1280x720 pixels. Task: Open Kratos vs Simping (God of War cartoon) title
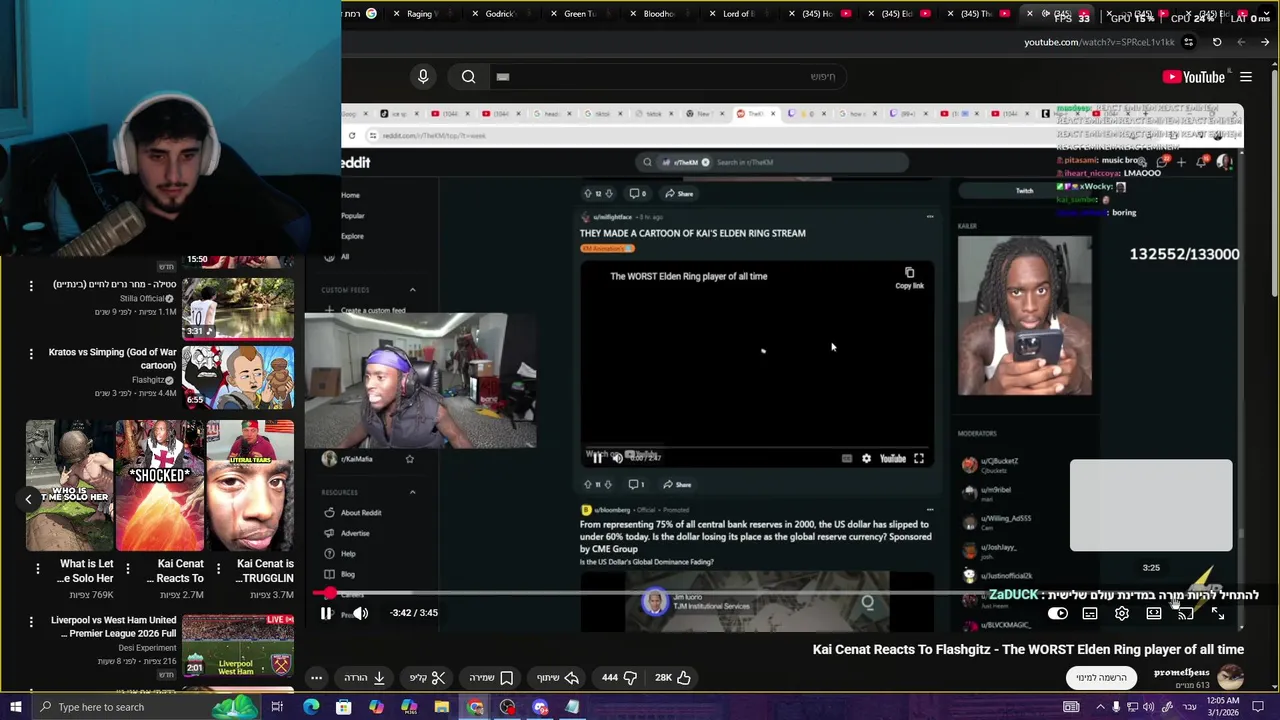(x=113, y=359)
